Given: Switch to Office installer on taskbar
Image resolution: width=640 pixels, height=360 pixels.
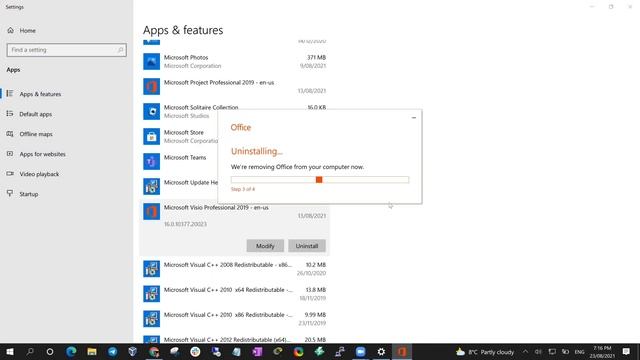Looking at the screenshot, I should click(x=402, y=351).
